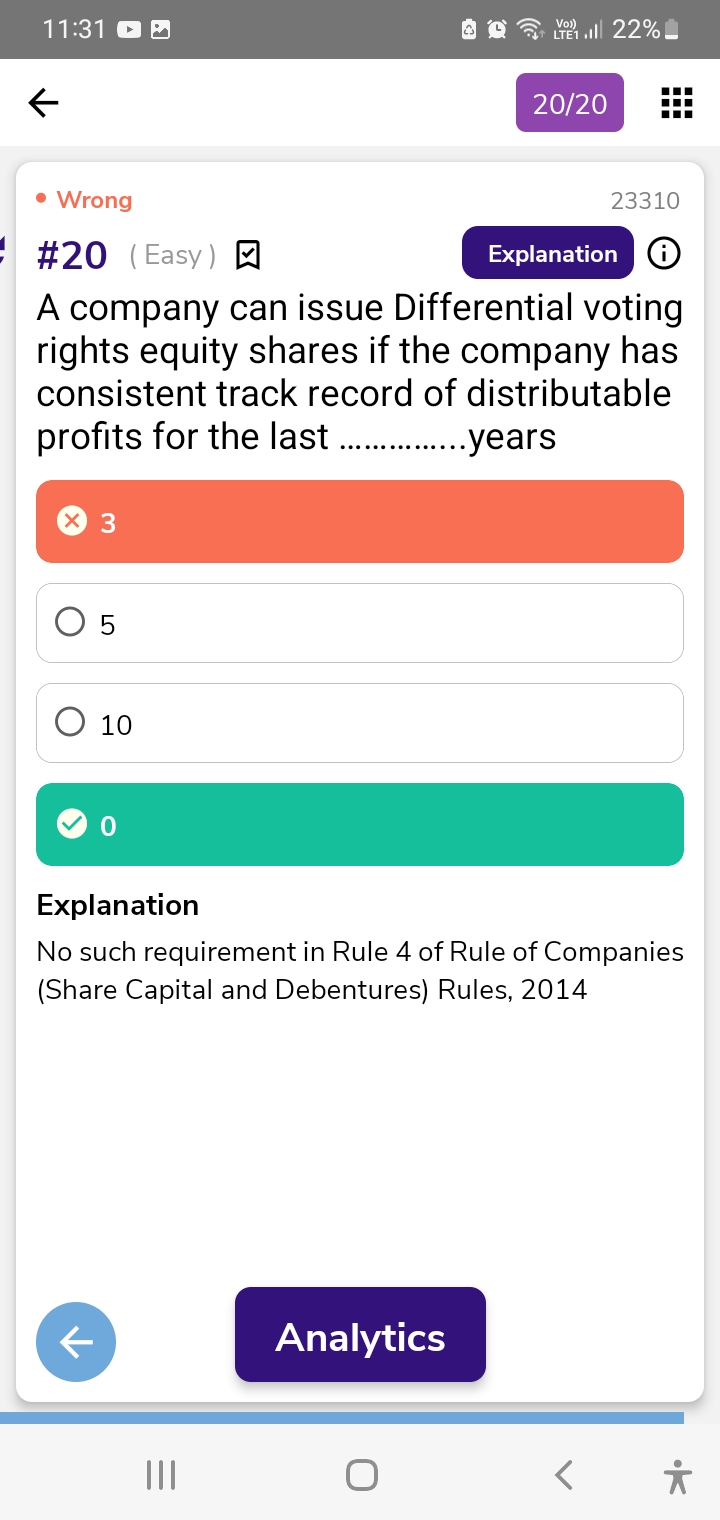Tap the green checkmark on option 0
Viewport: 720px width, 1520px height.
[x=71, y=825]
